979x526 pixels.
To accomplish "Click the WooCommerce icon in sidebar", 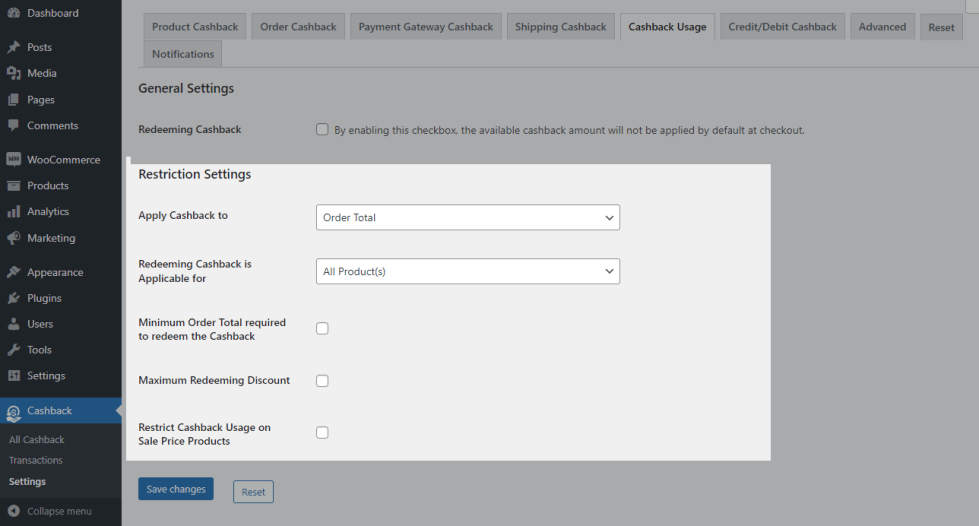I will (x=14, y=160).
